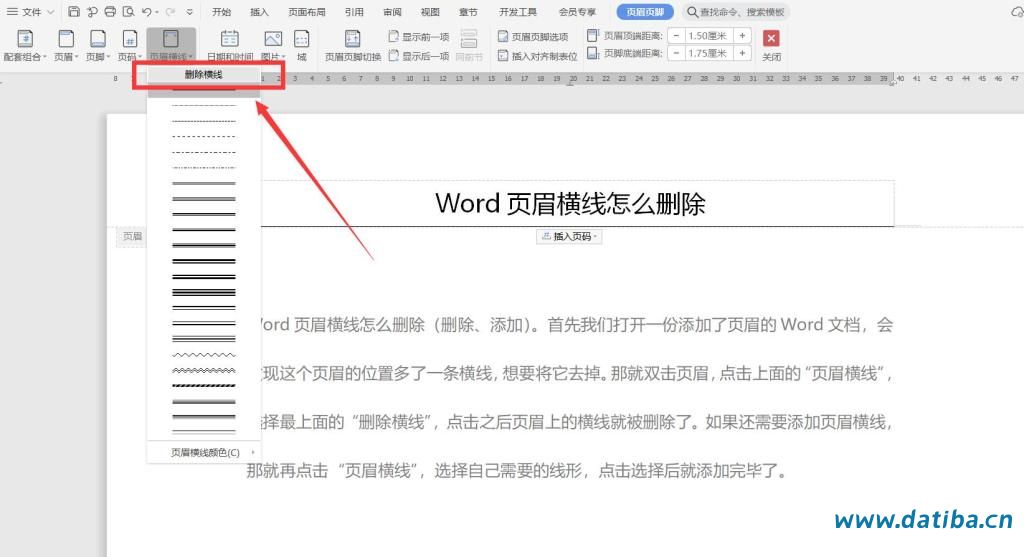The height and width of the screenshot is (557, 1024).
Task: Click the Redo arrow icon
Action: [170, 12]
